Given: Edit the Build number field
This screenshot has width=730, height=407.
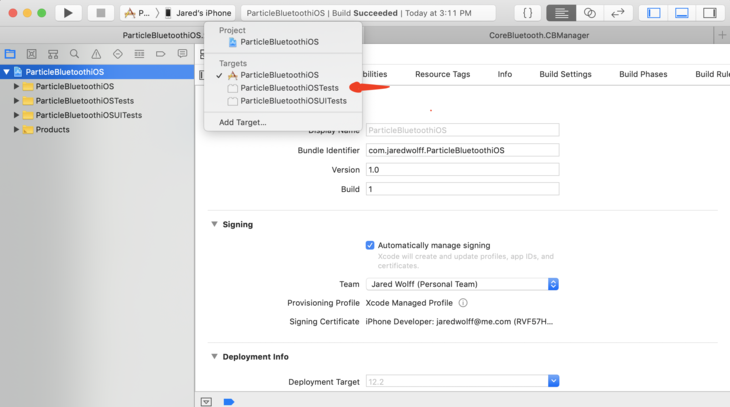Looking at the screenshot, I should click(462, 189).
